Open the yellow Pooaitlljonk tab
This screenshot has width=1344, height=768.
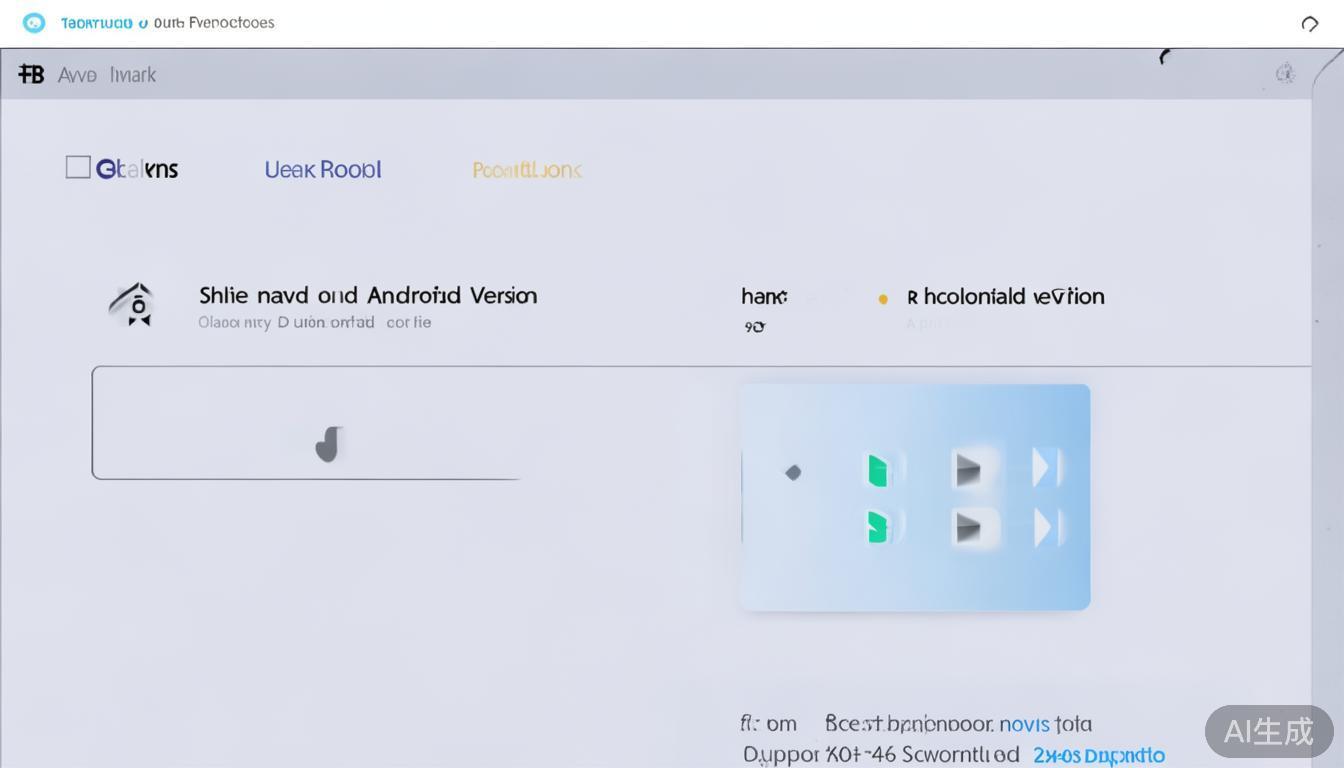coord(527,170)
